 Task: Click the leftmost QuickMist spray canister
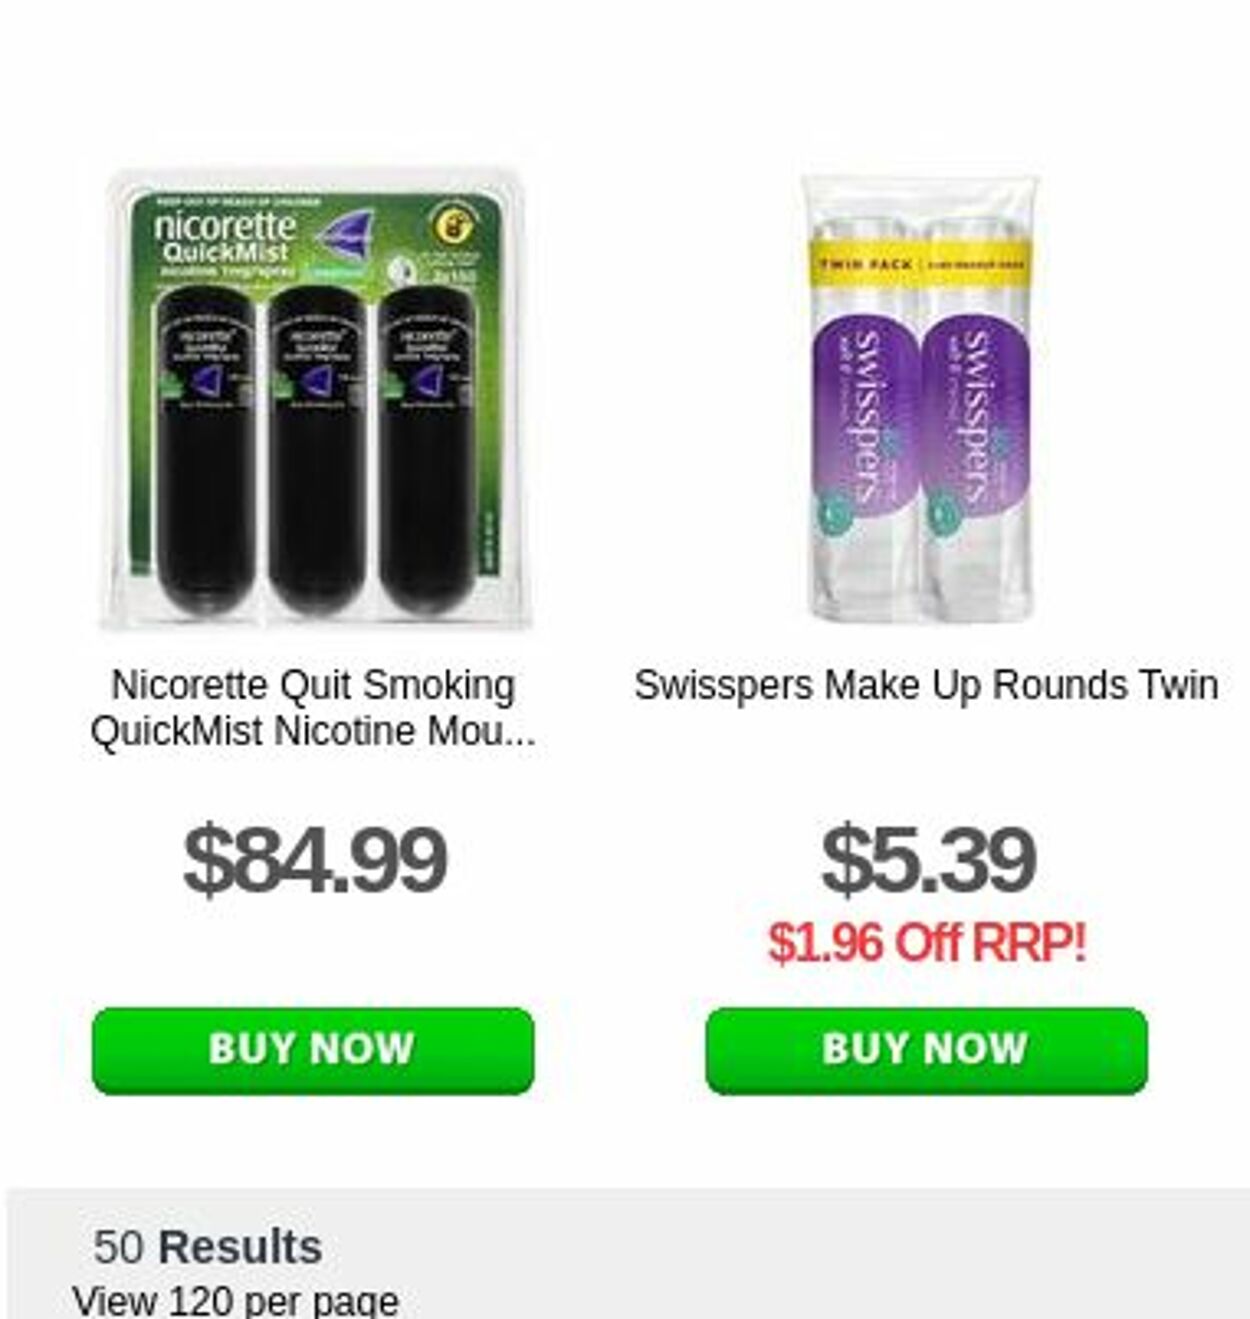[x=206, y=450]
